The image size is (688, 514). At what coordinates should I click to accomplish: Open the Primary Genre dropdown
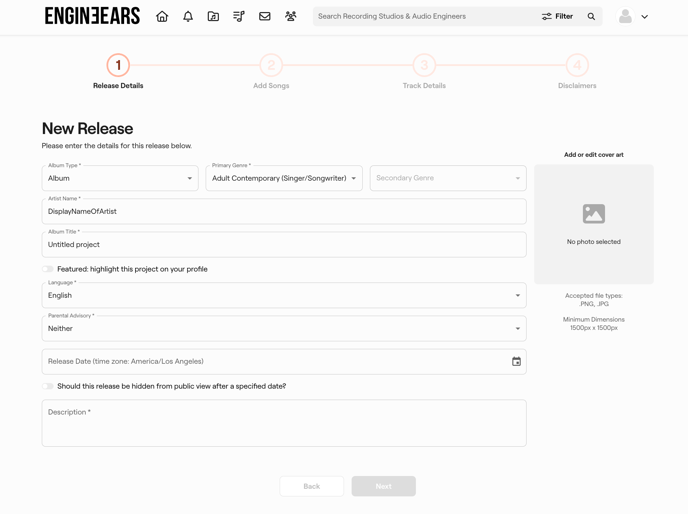[284, 178]
